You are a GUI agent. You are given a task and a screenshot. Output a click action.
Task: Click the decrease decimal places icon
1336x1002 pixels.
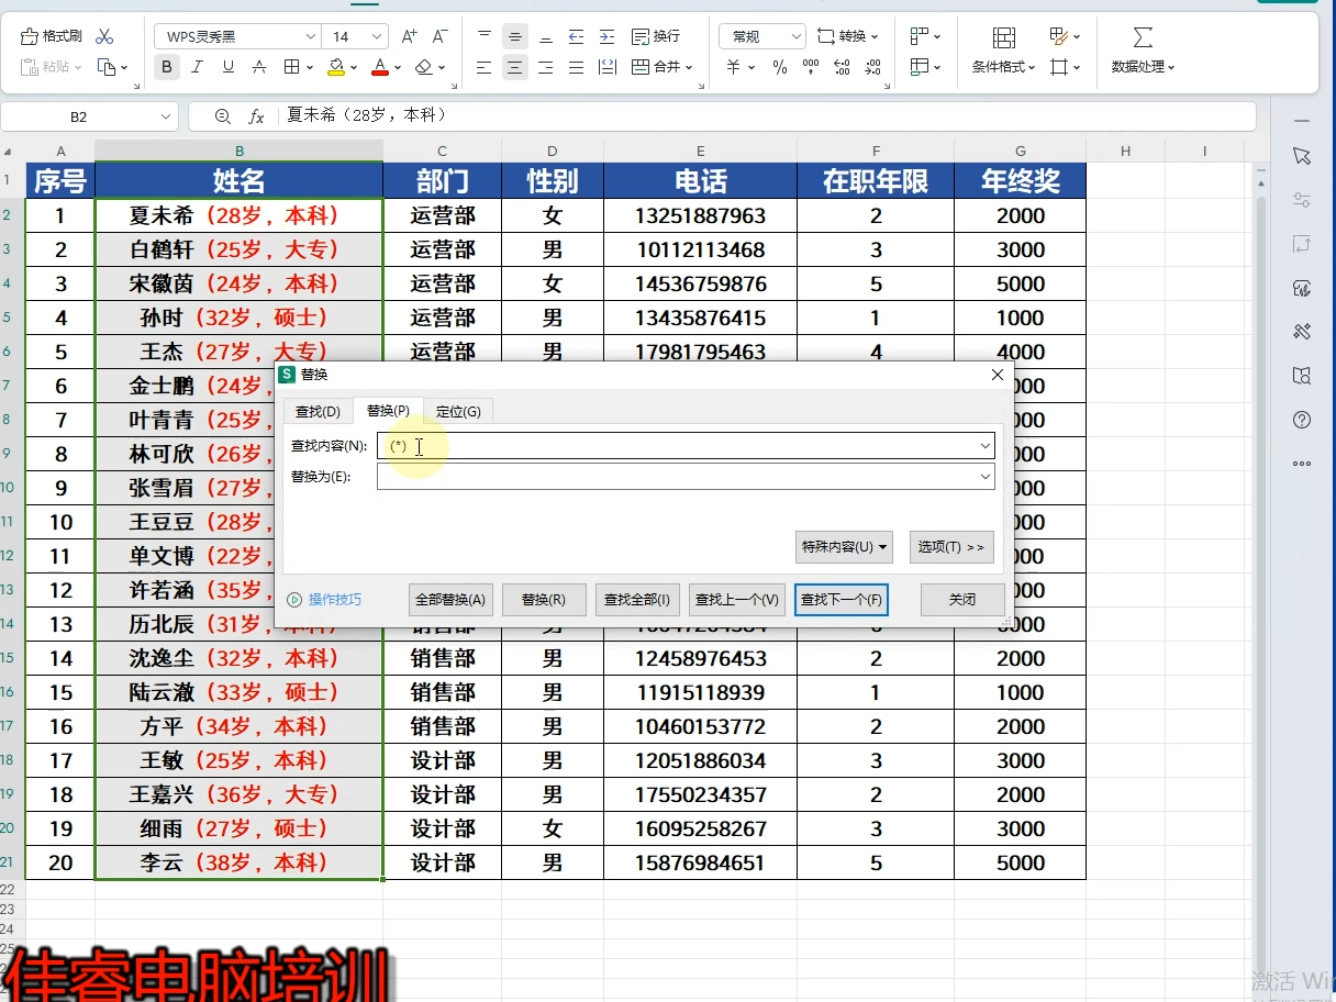(x=873, y=67)
